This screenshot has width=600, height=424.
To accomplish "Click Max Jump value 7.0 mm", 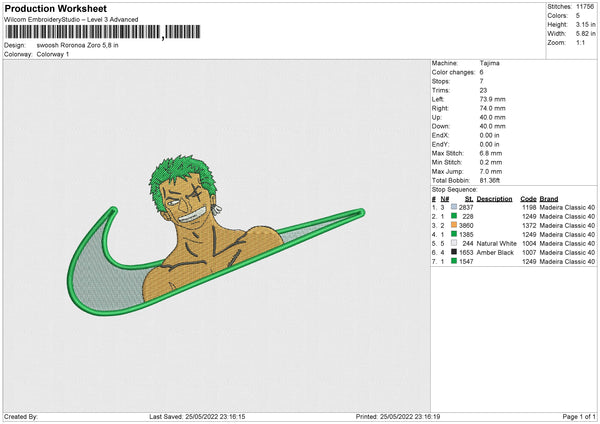I will [491, 172].
